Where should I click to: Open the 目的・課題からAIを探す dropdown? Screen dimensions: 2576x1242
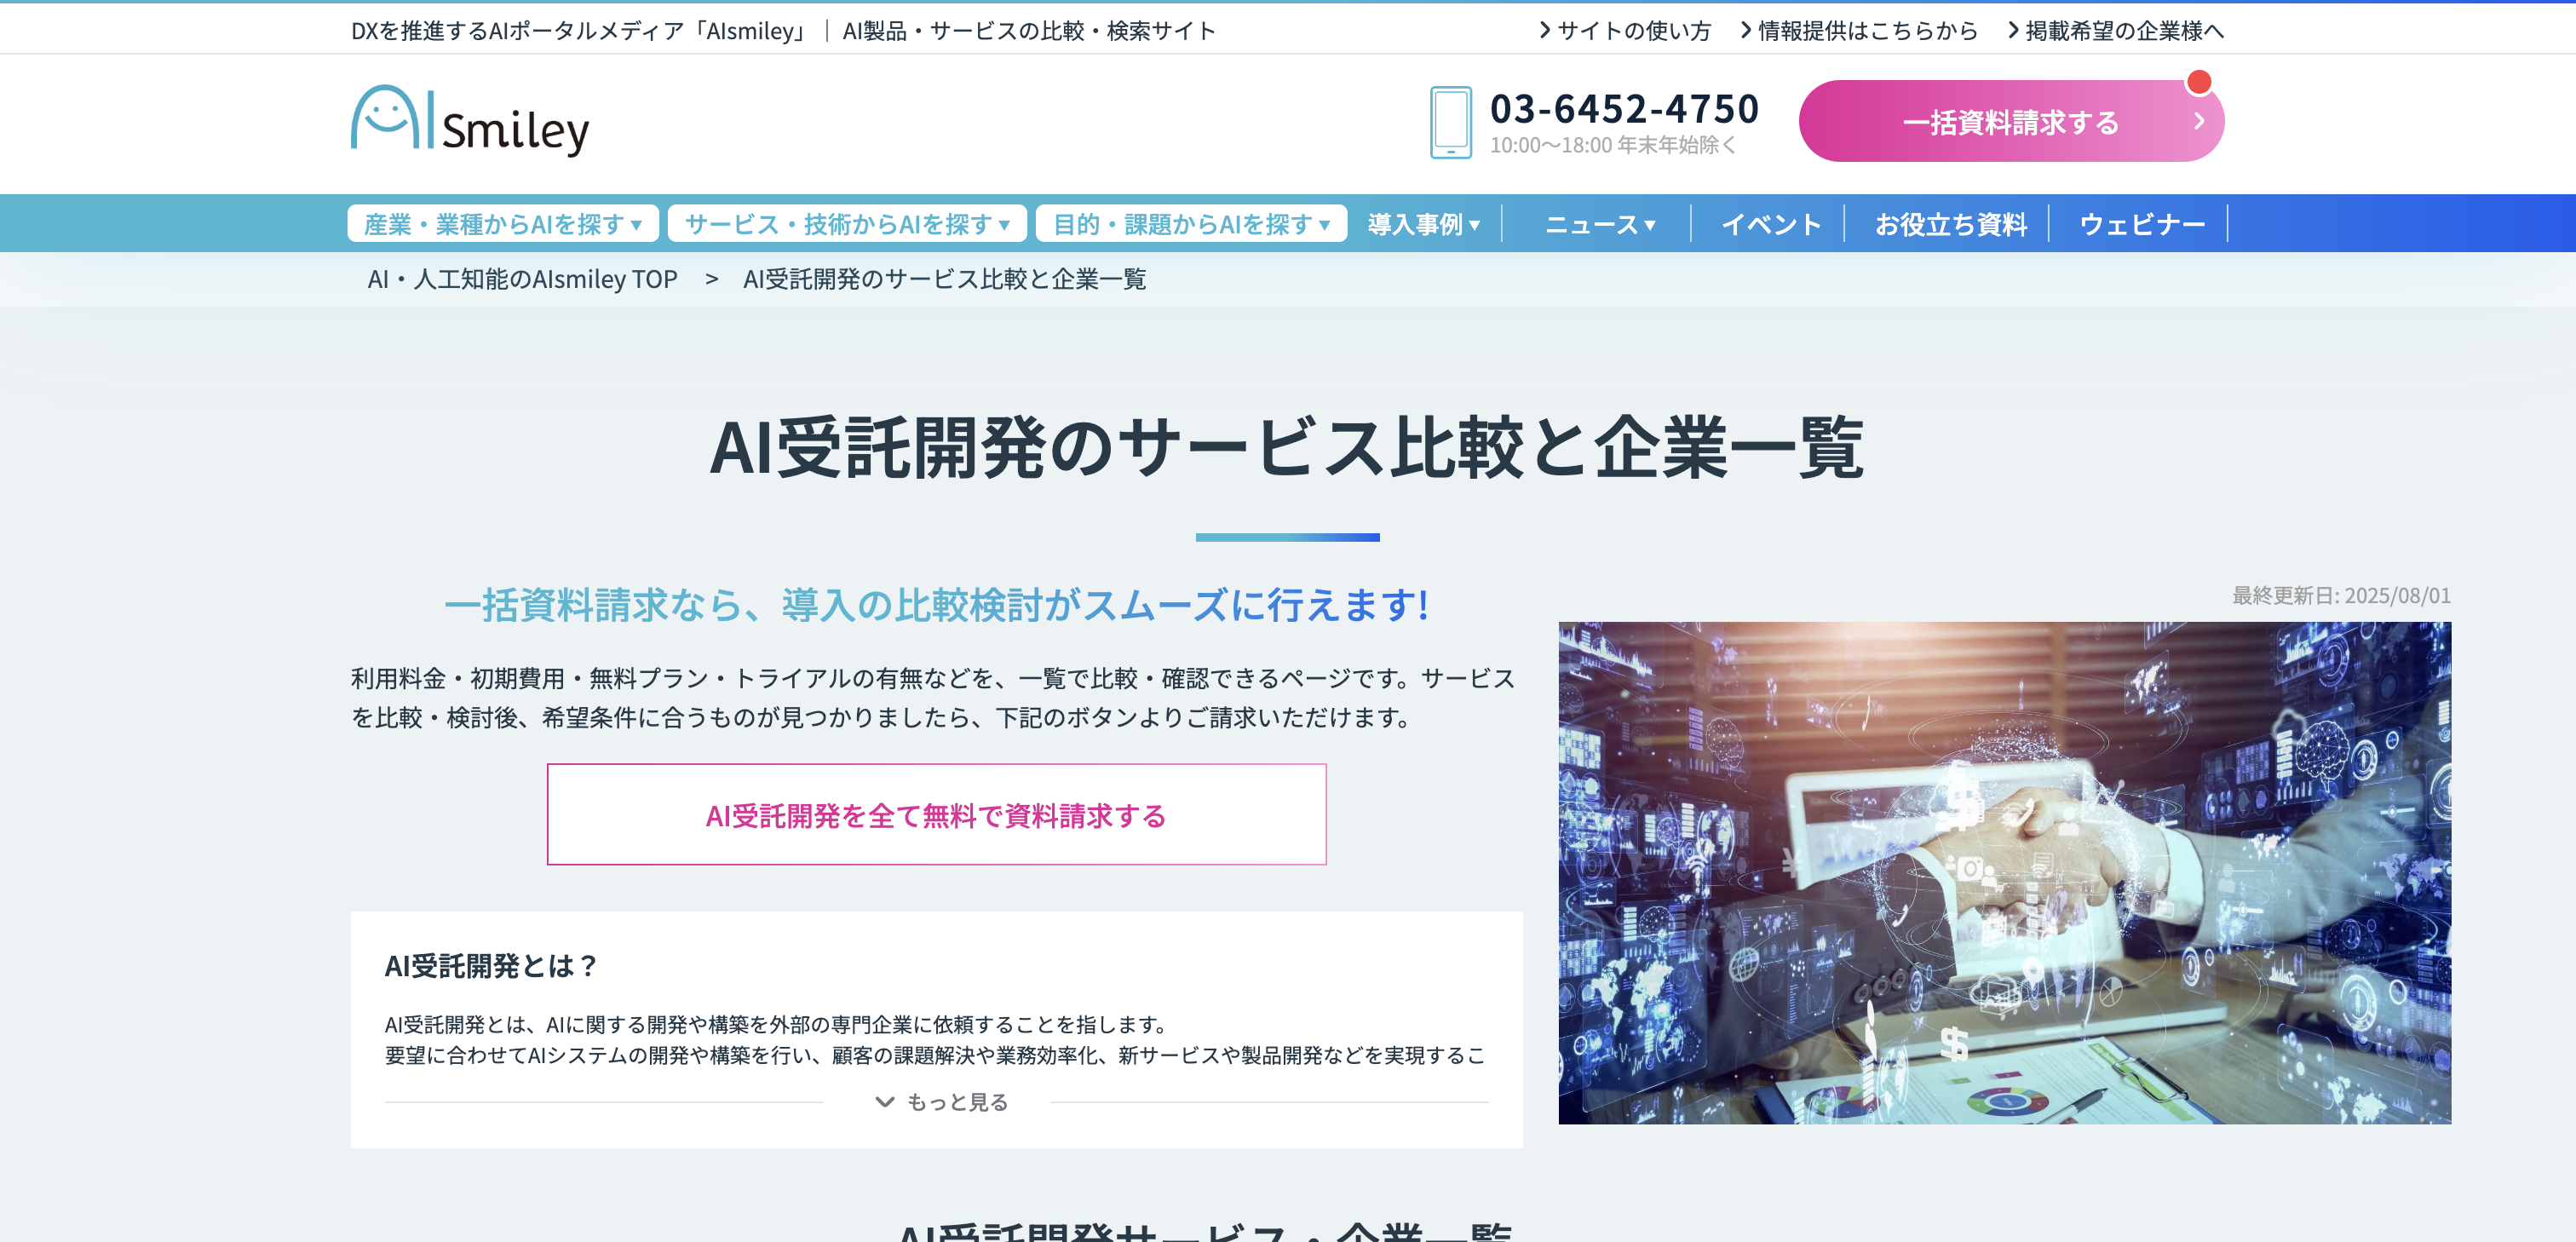point(1190,224)
